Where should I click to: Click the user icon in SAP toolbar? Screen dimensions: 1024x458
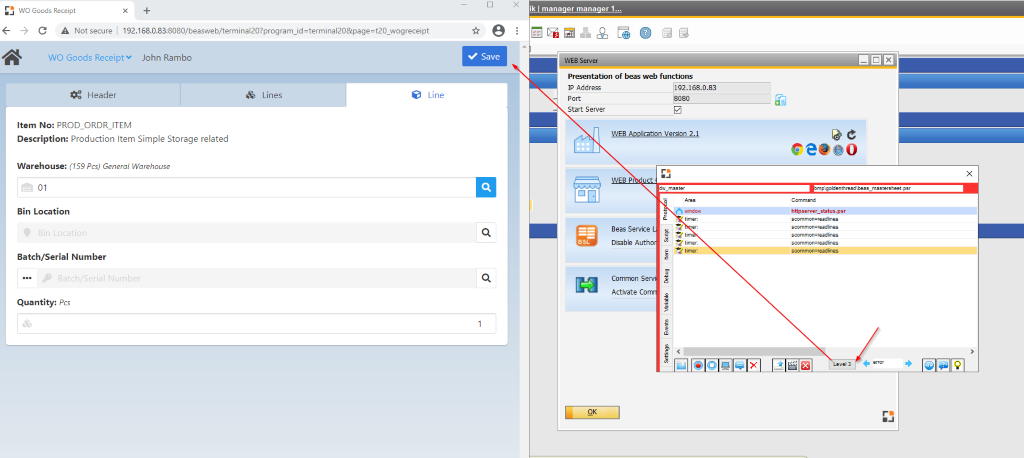tap(602, 32)
